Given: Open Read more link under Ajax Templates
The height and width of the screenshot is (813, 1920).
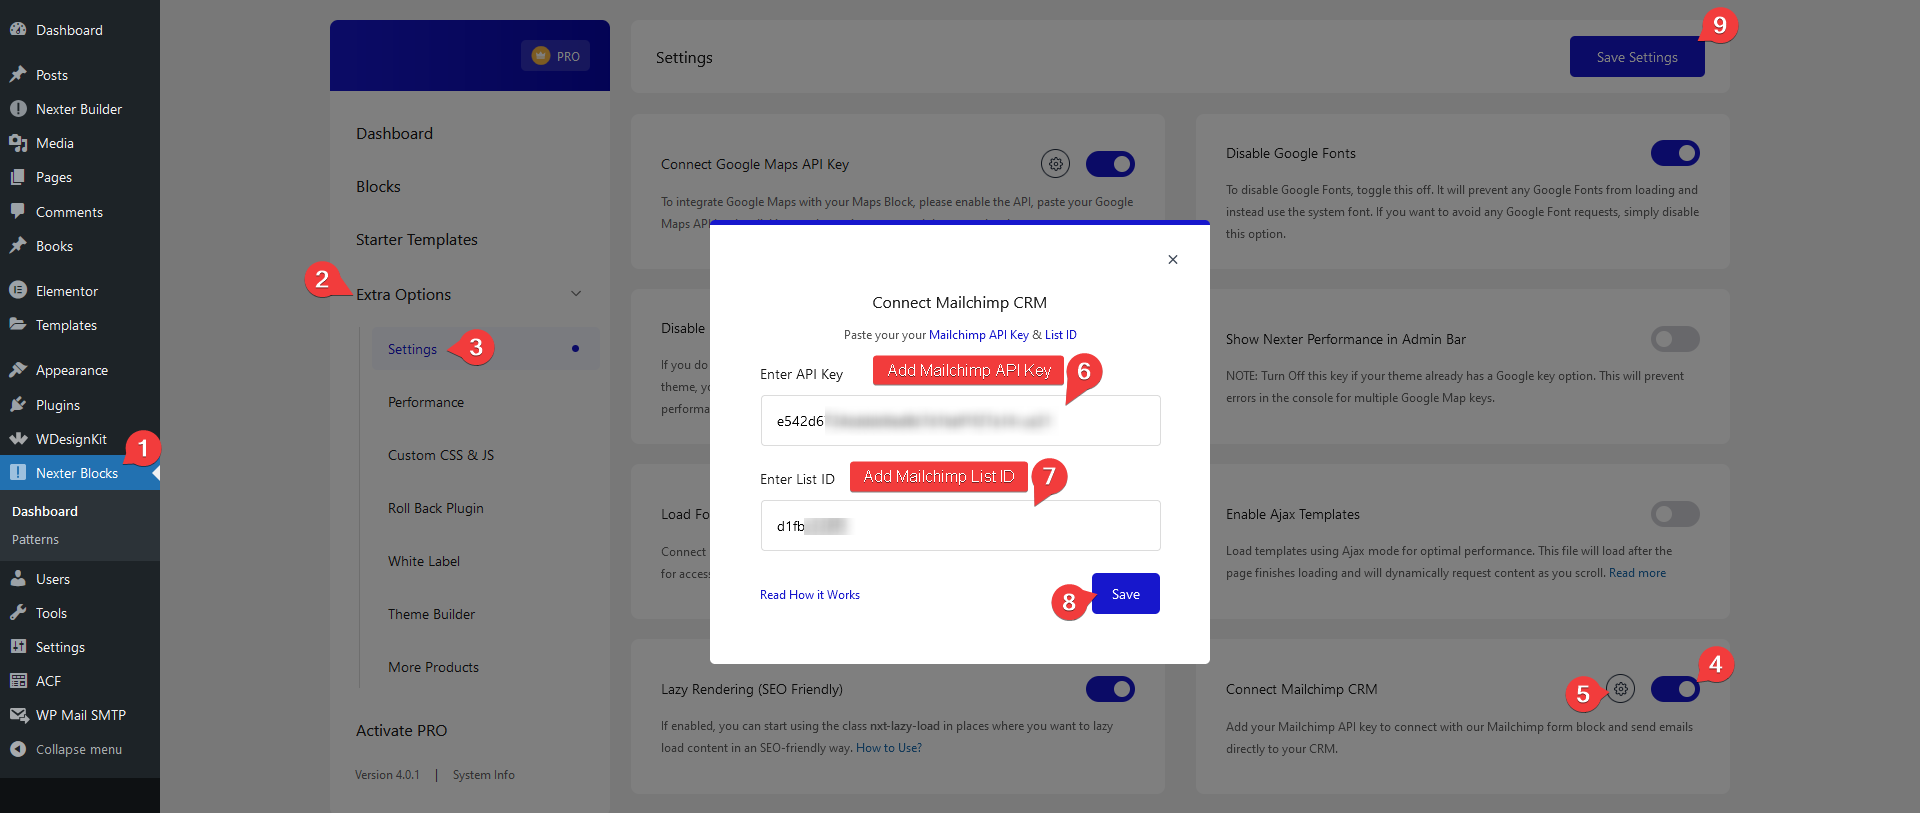Looking at the screenshot, I should pyautogui.click(x=1637, y=573).
